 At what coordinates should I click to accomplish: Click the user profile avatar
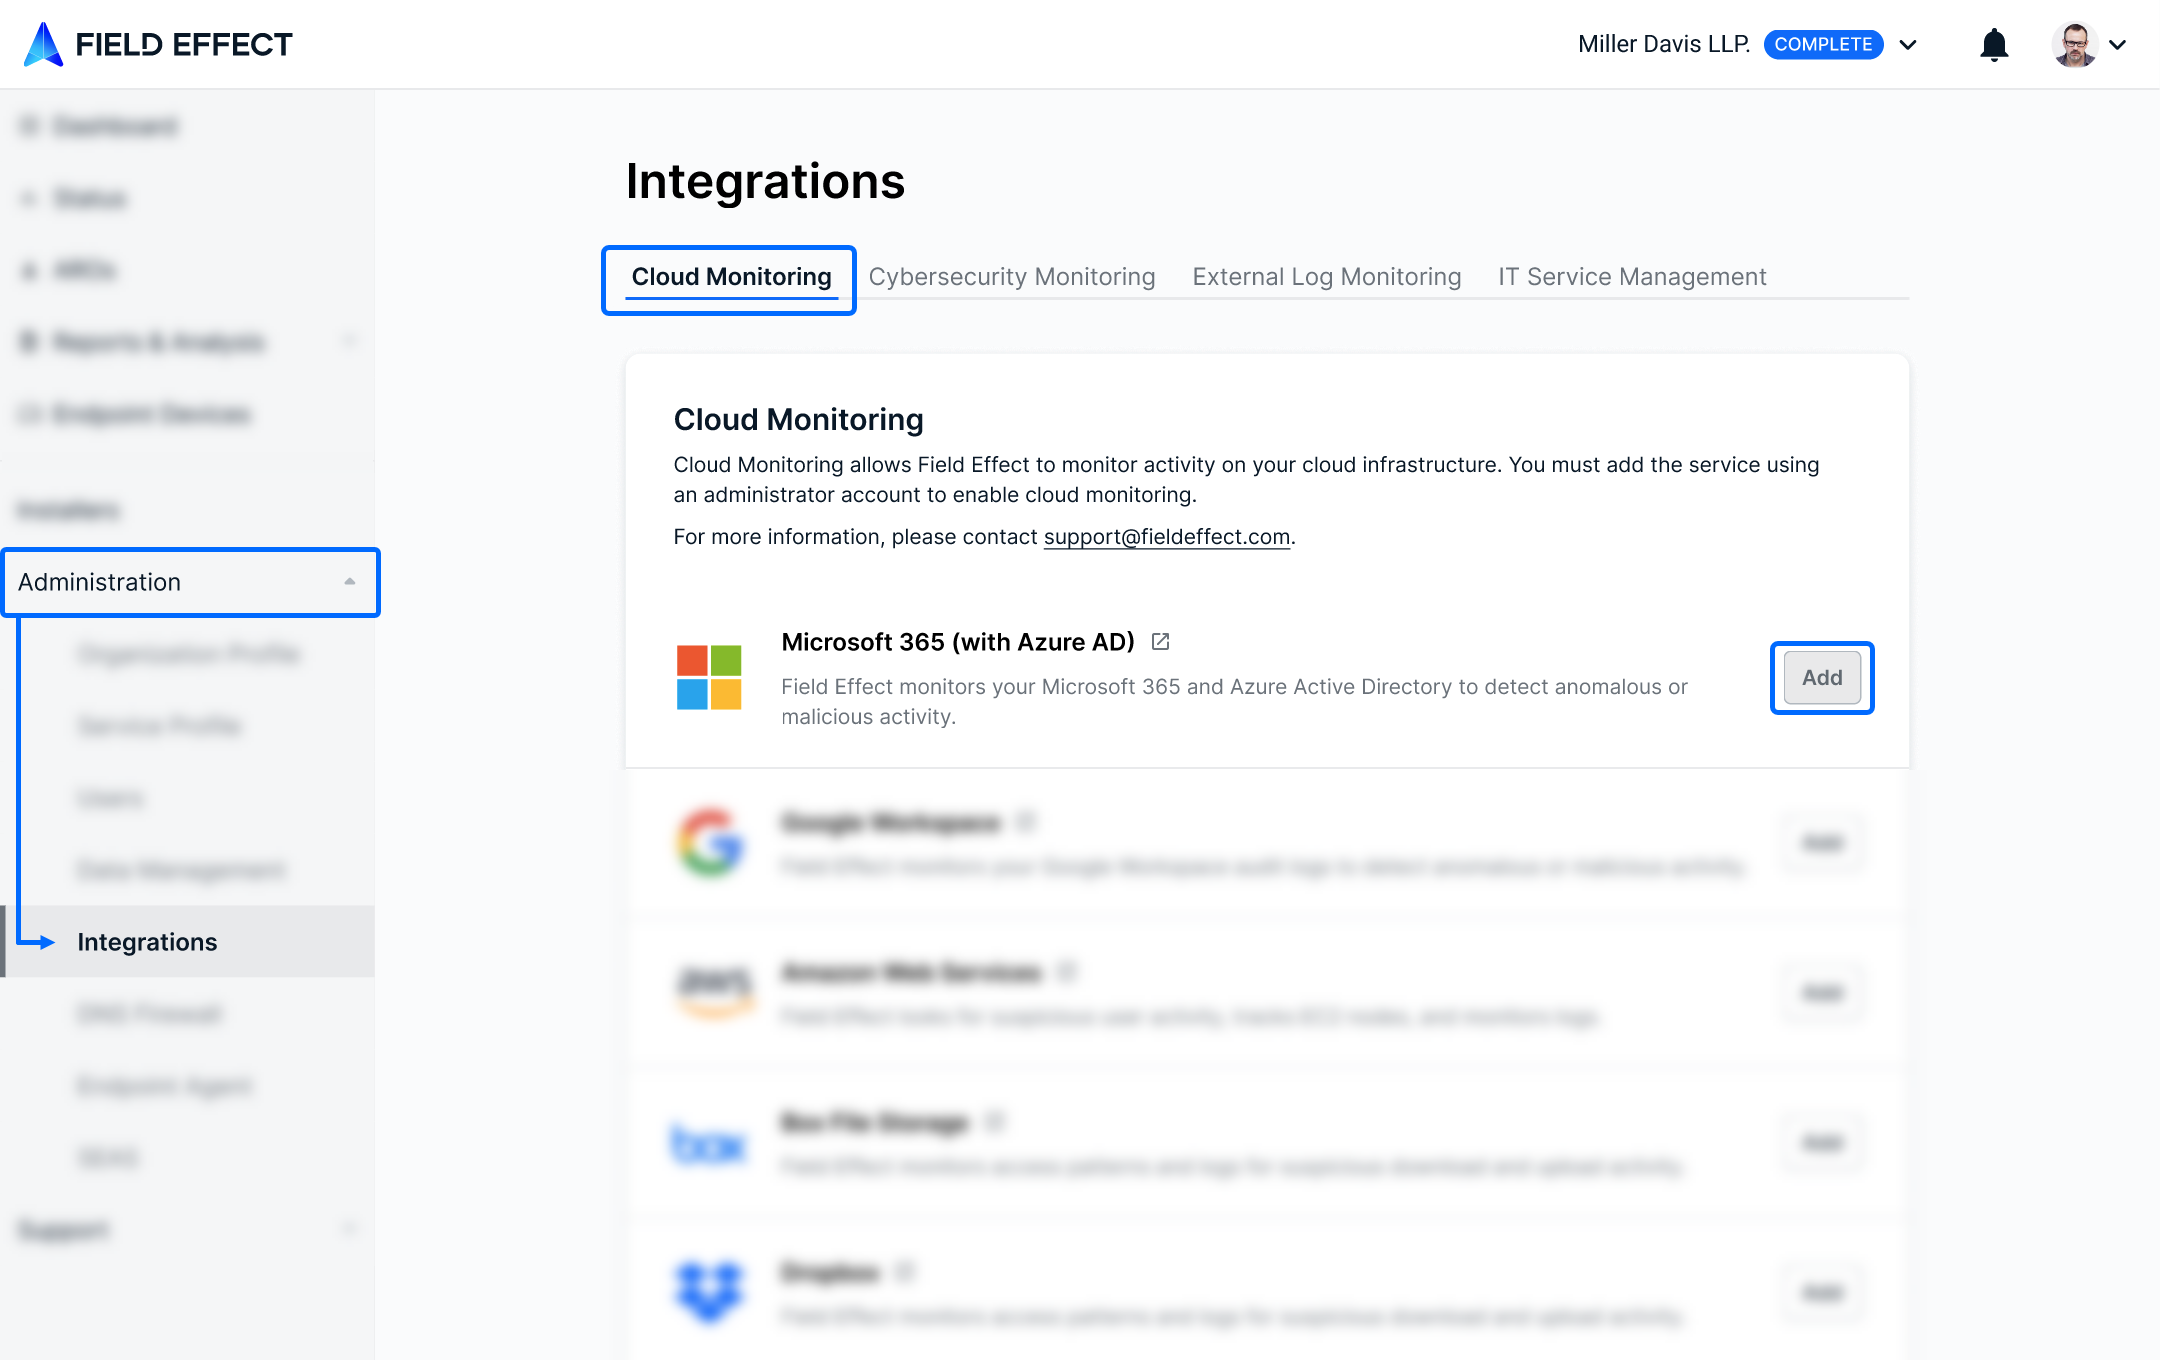pyautogui.click(x=2075, y=44)
